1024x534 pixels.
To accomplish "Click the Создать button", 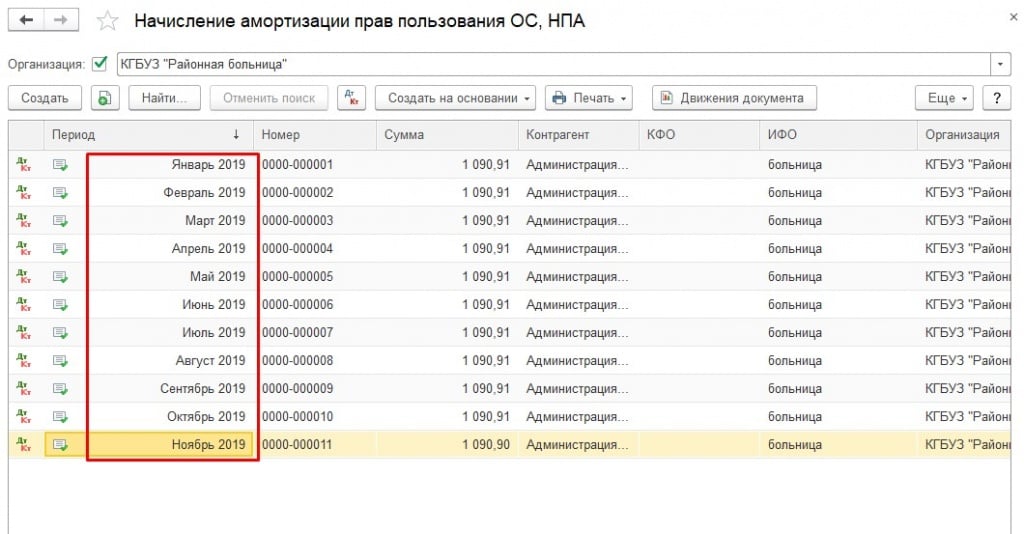I will click(x=45, y=98).
